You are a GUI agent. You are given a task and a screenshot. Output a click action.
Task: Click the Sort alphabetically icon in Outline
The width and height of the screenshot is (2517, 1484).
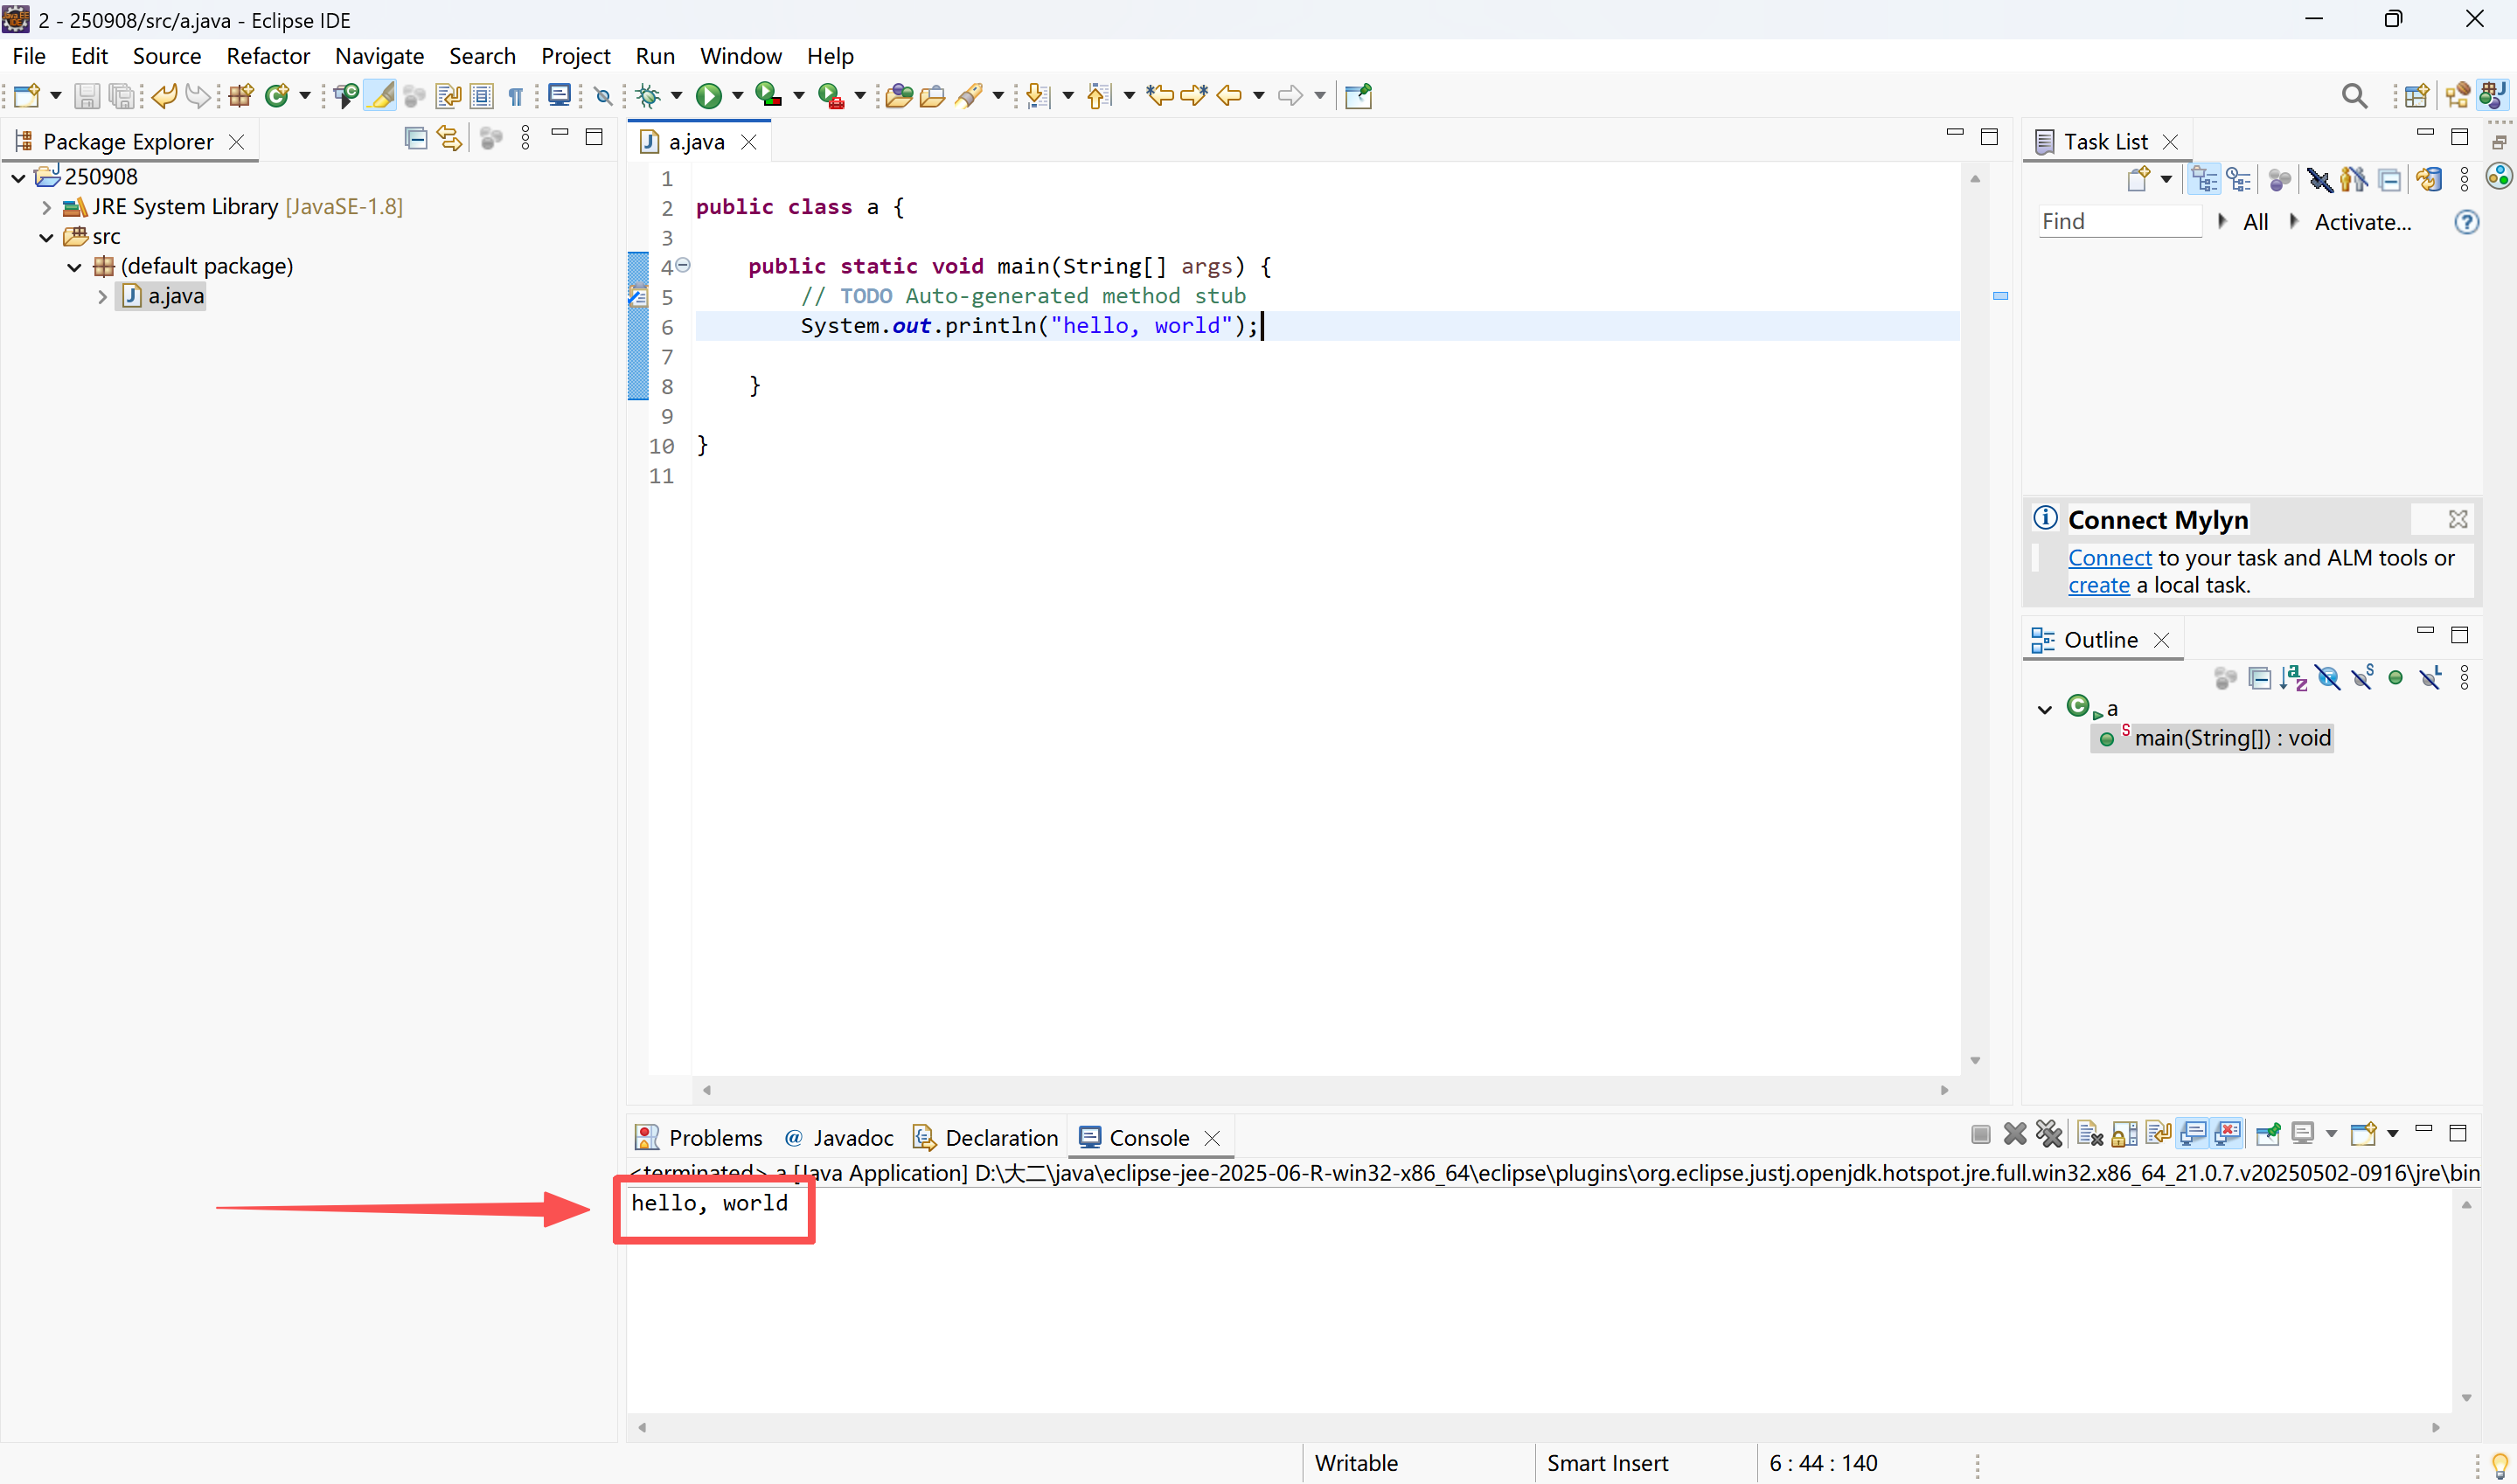point(2293,679)
